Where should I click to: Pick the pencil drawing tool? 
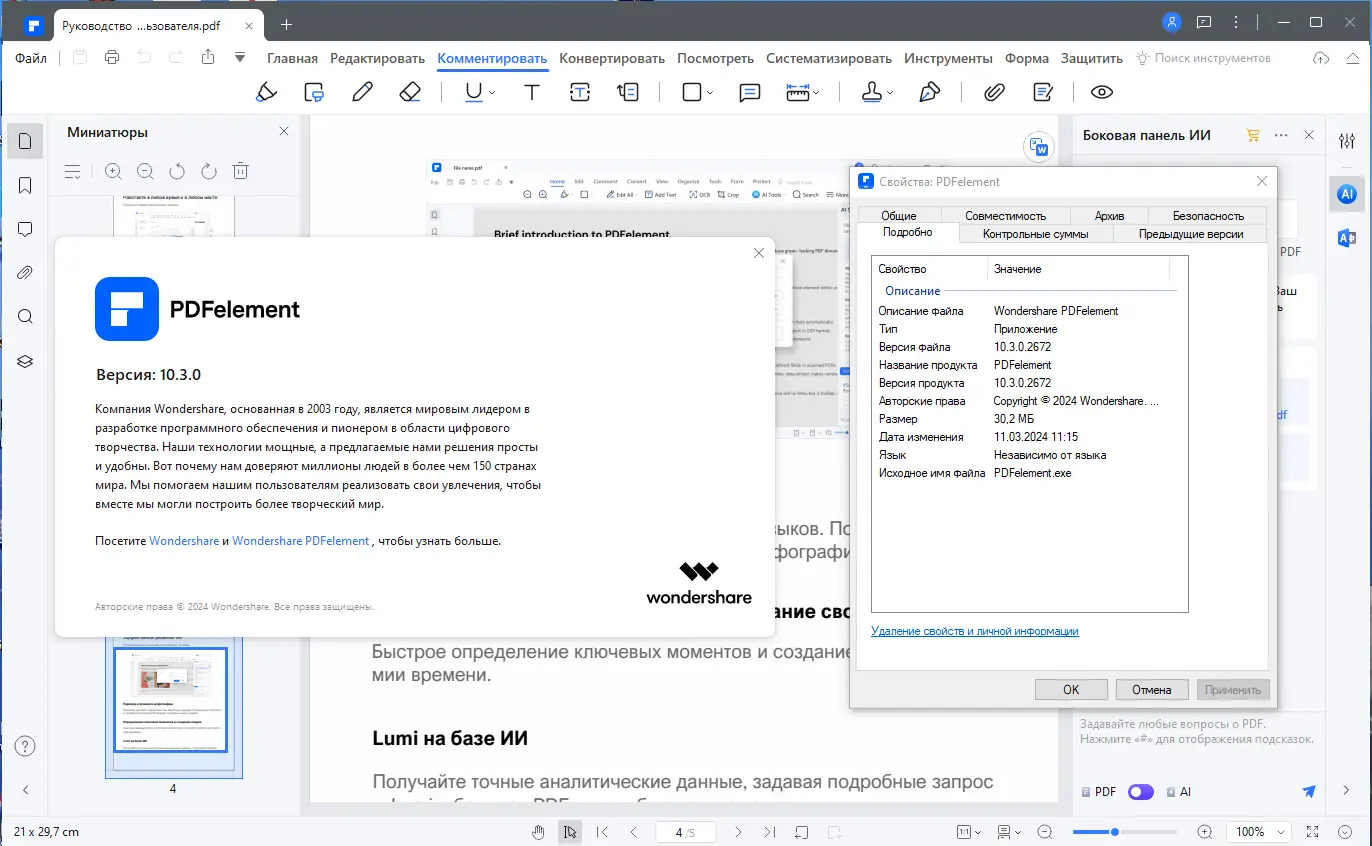(x=362, y=92)
